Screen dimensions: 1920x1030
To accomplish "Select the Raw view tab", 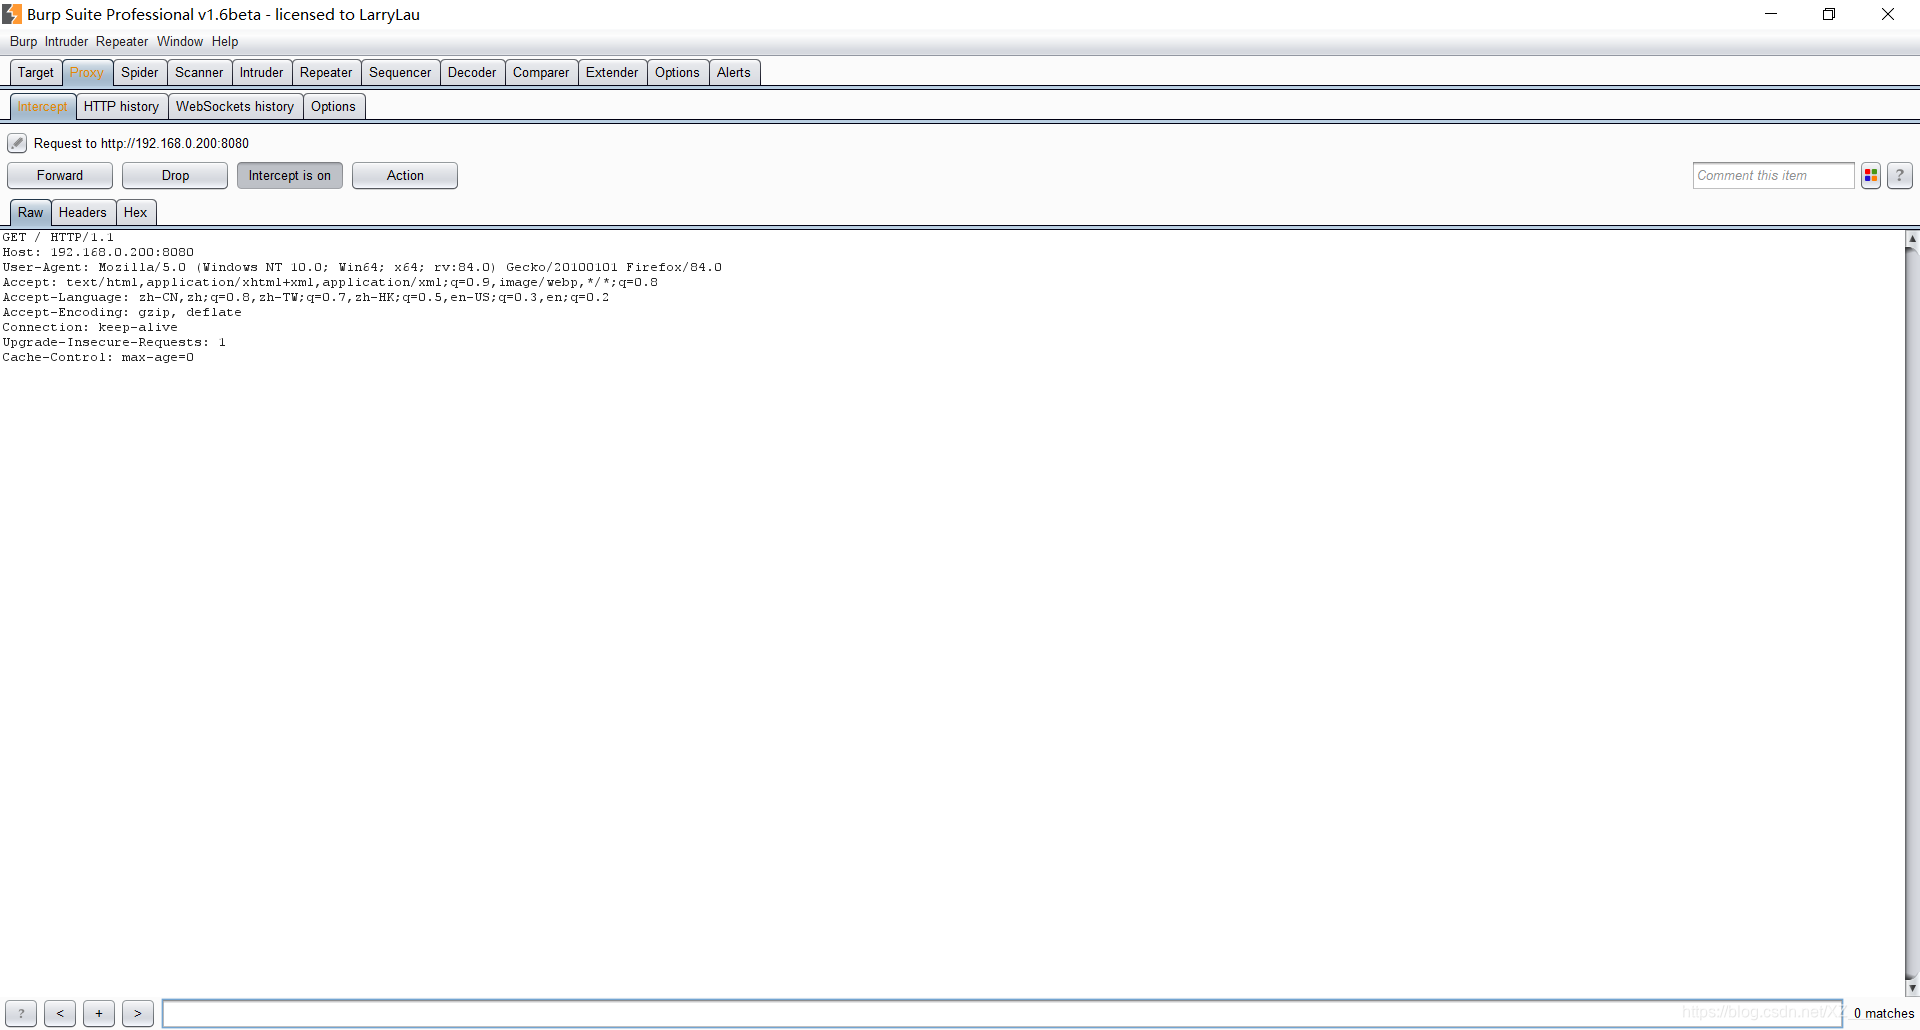I will click(x=31, y=213).
